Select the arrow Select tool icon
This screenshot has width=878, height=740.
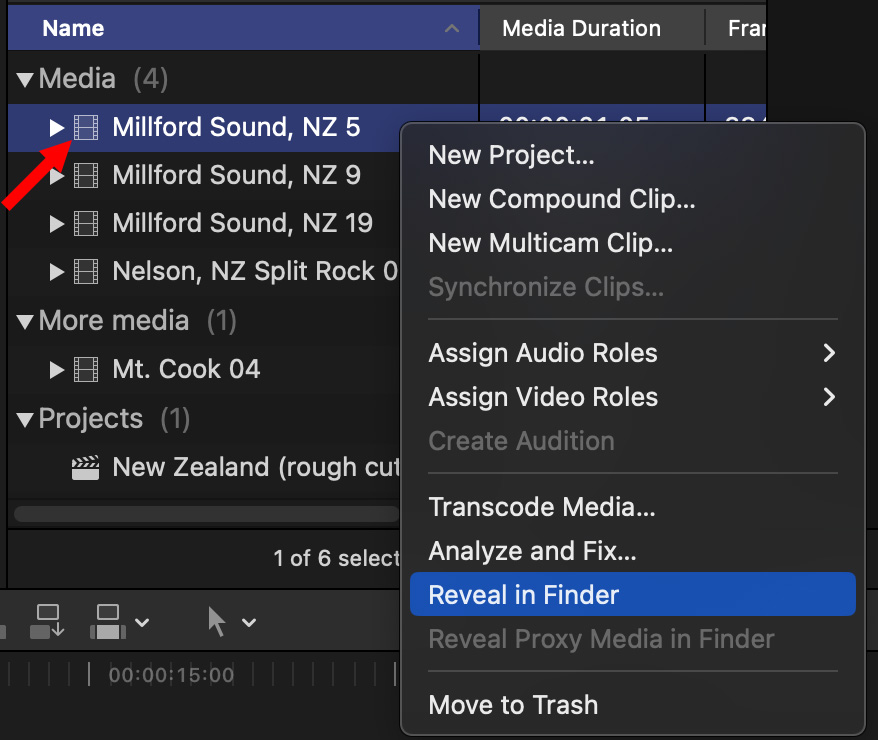pyautogui.click(x=215, y=621)
